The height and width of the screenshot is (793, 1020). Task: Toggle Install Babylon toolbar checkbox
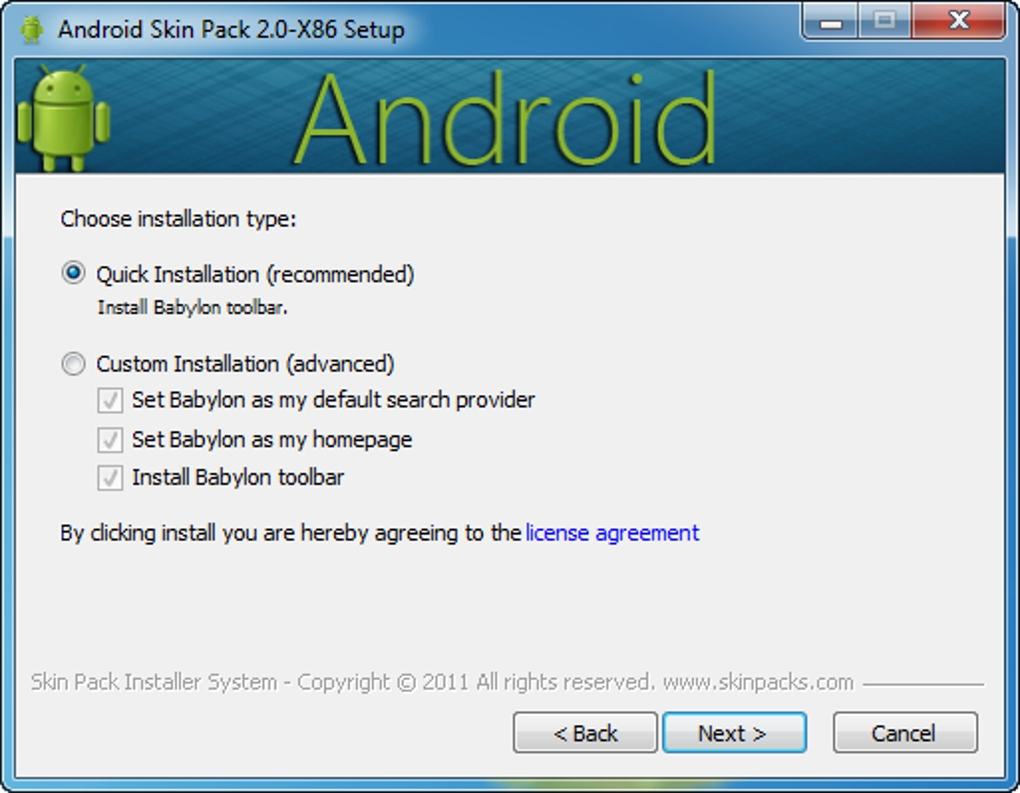[x=110, y=477]
